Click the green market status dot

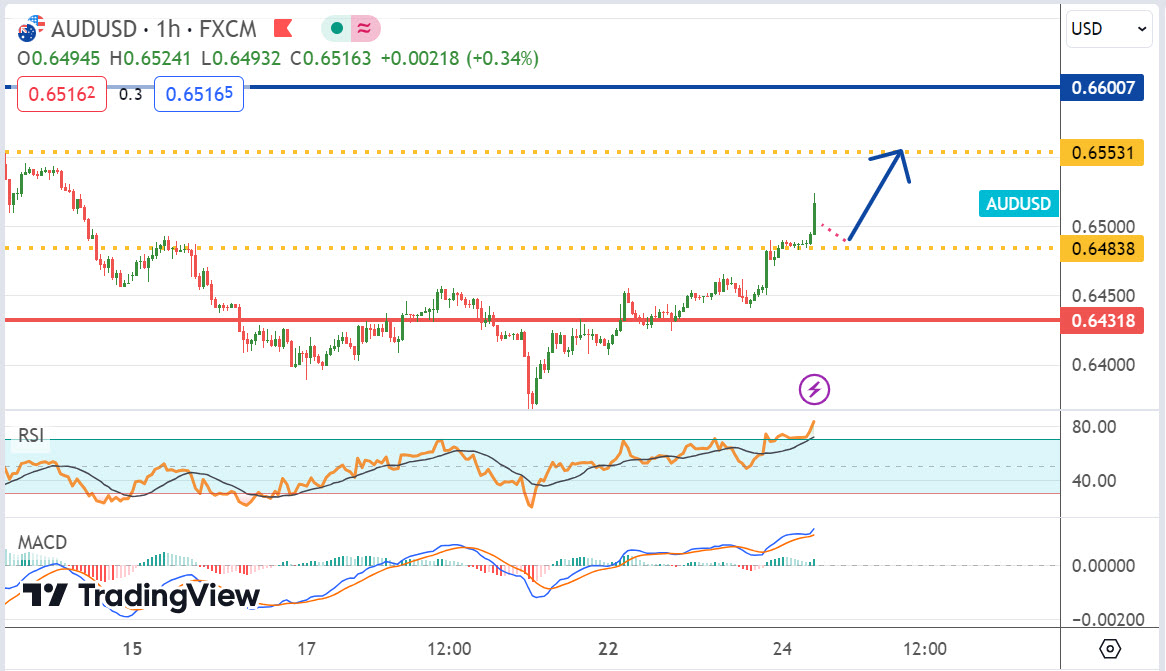point(337,29)
